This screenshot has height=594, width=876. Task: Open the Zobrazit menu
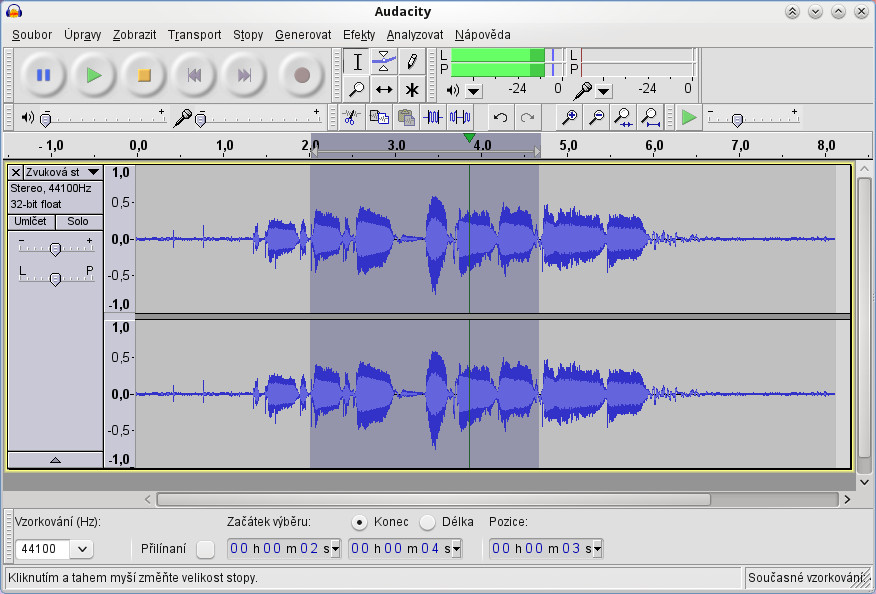point(134,35)
